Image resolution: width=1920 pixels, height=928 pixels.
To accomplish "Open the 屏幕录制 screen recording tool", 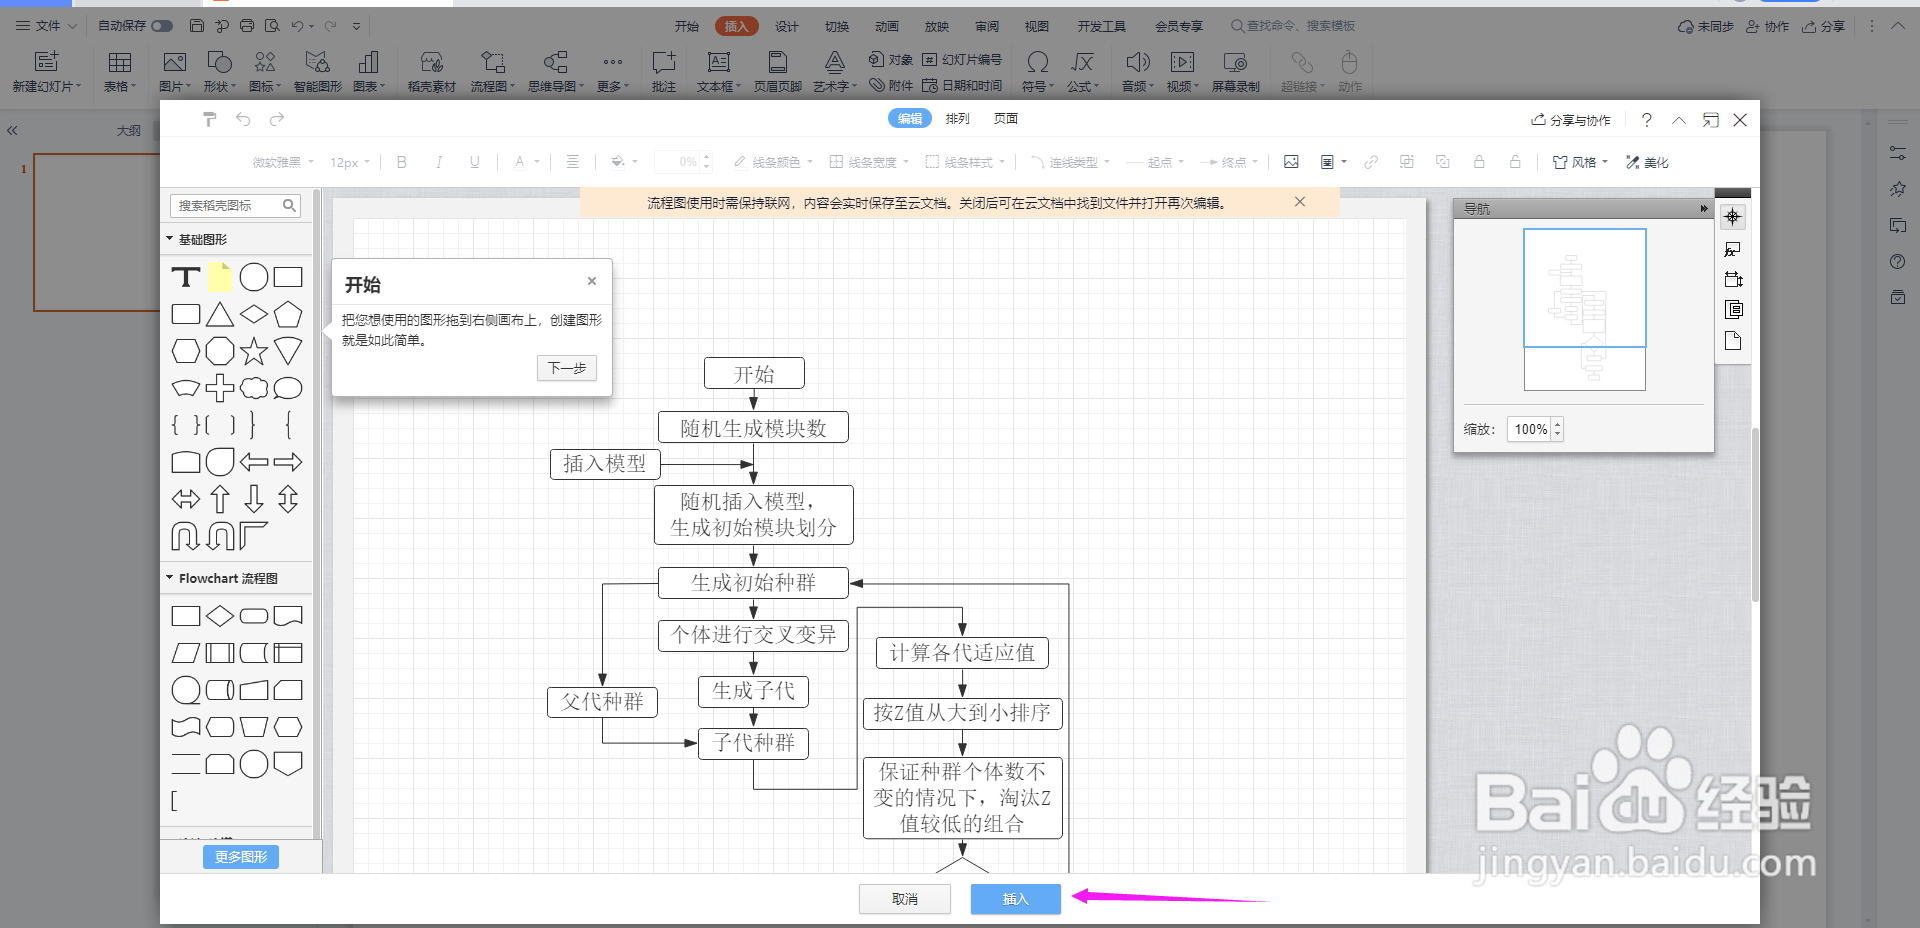I will coord(1235,72).
